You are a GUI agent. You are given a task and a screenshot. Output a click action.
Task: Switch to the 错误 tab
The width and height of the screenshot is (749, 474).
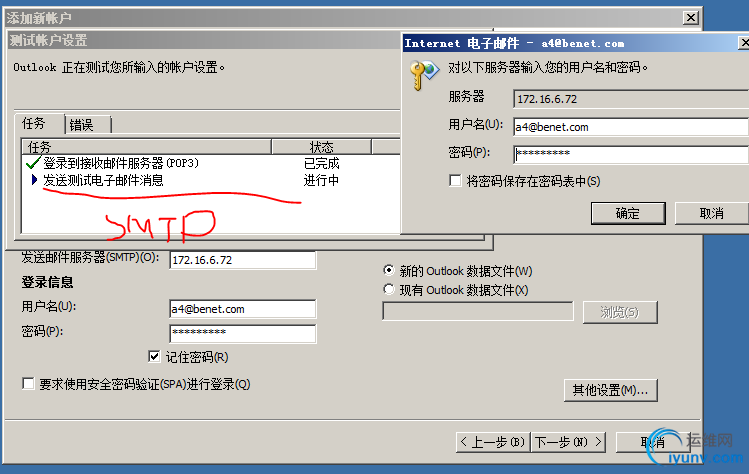(87, 125)
